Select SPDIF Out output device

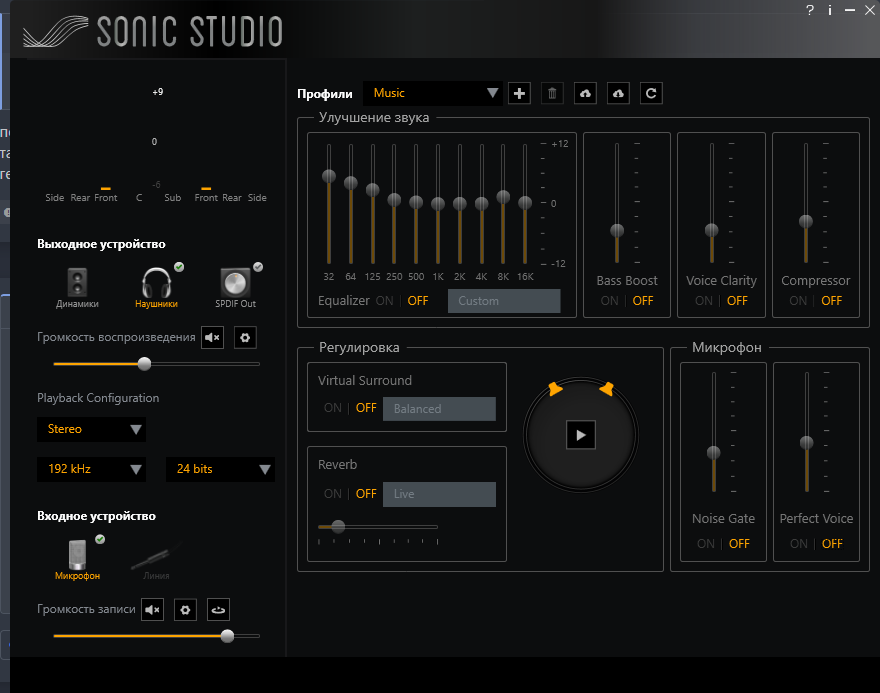click(x=235, y=288)
